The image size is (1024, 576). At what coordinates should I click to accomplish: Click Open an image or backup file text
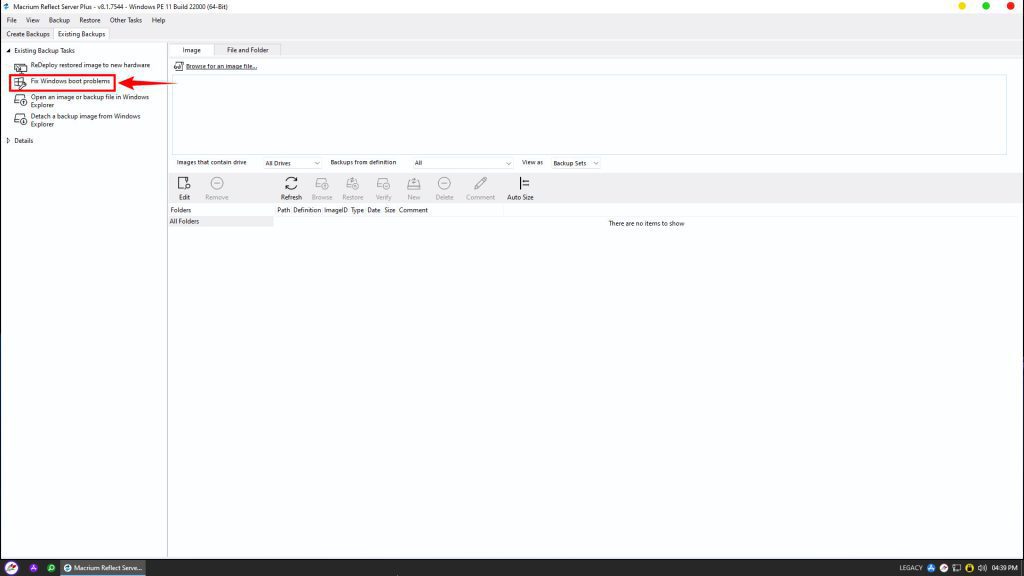click(89, 101)
